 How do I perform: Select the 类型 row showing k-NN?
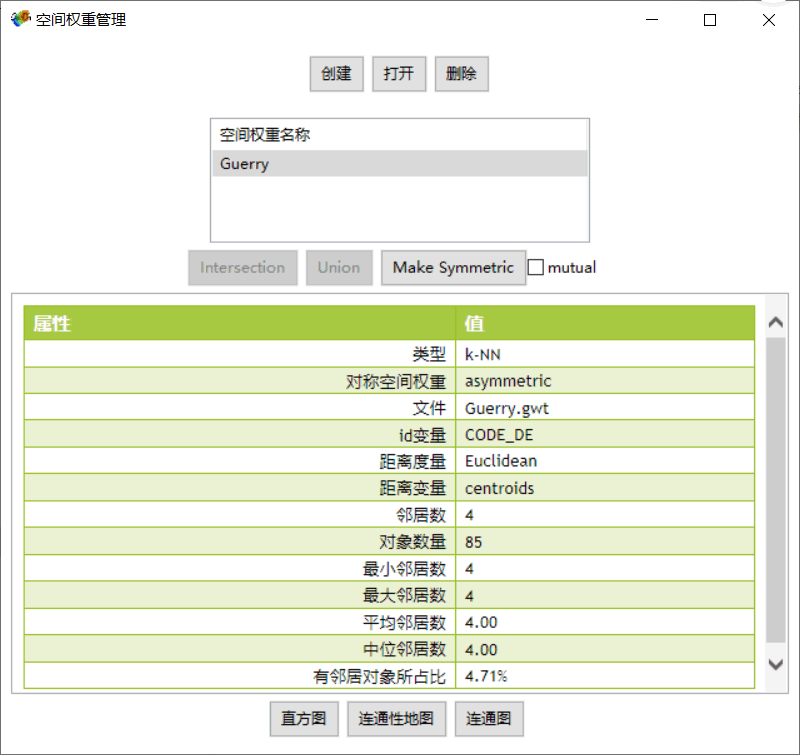point(400,353)
